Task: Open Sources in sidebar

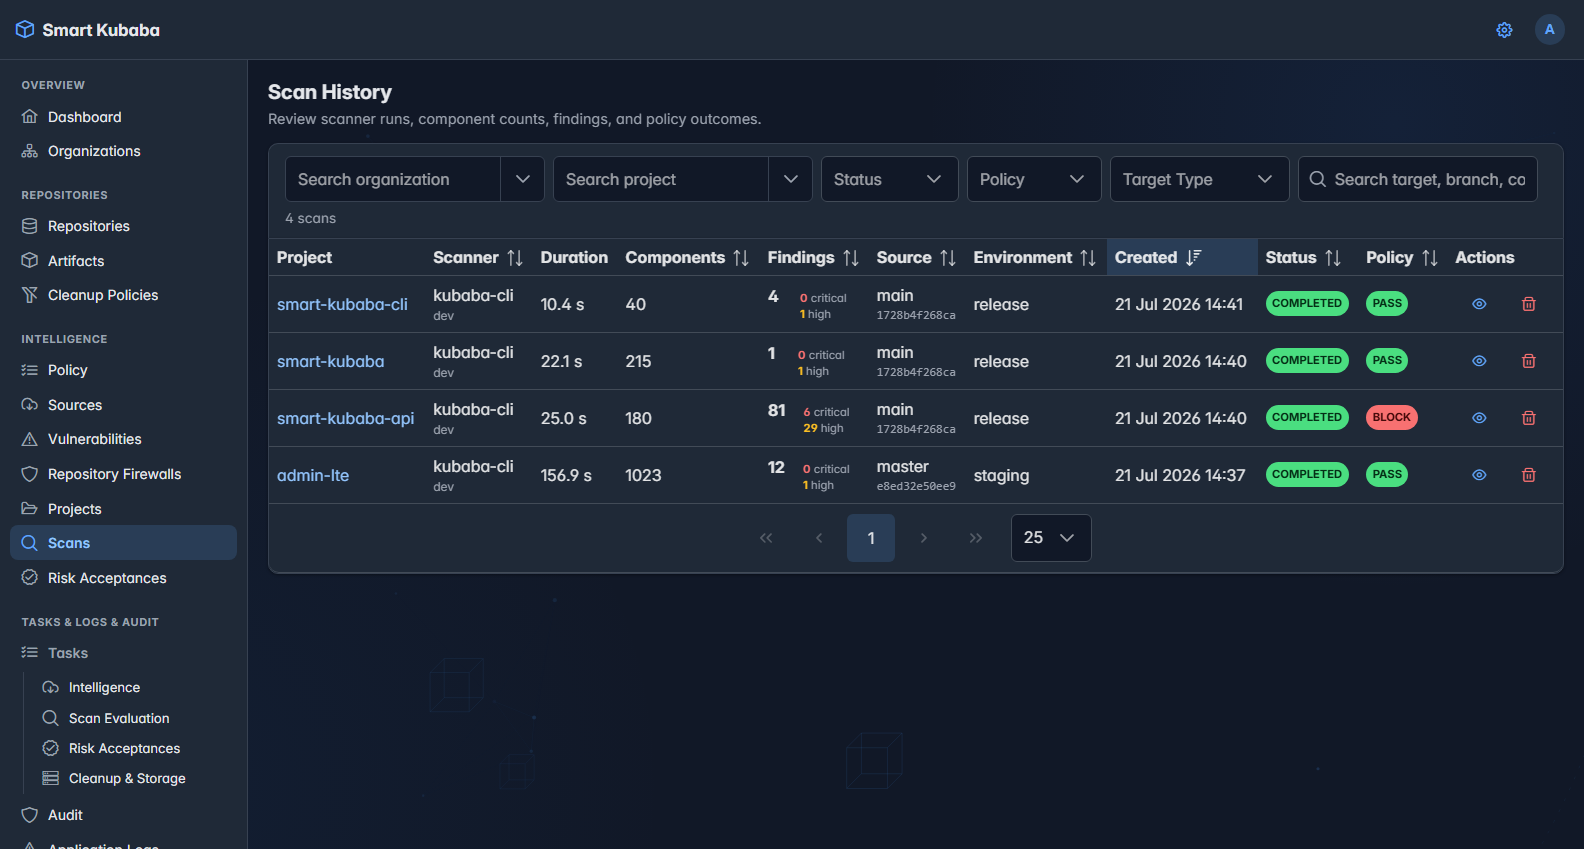Action: pyautogui.click(x=123, y=405)
